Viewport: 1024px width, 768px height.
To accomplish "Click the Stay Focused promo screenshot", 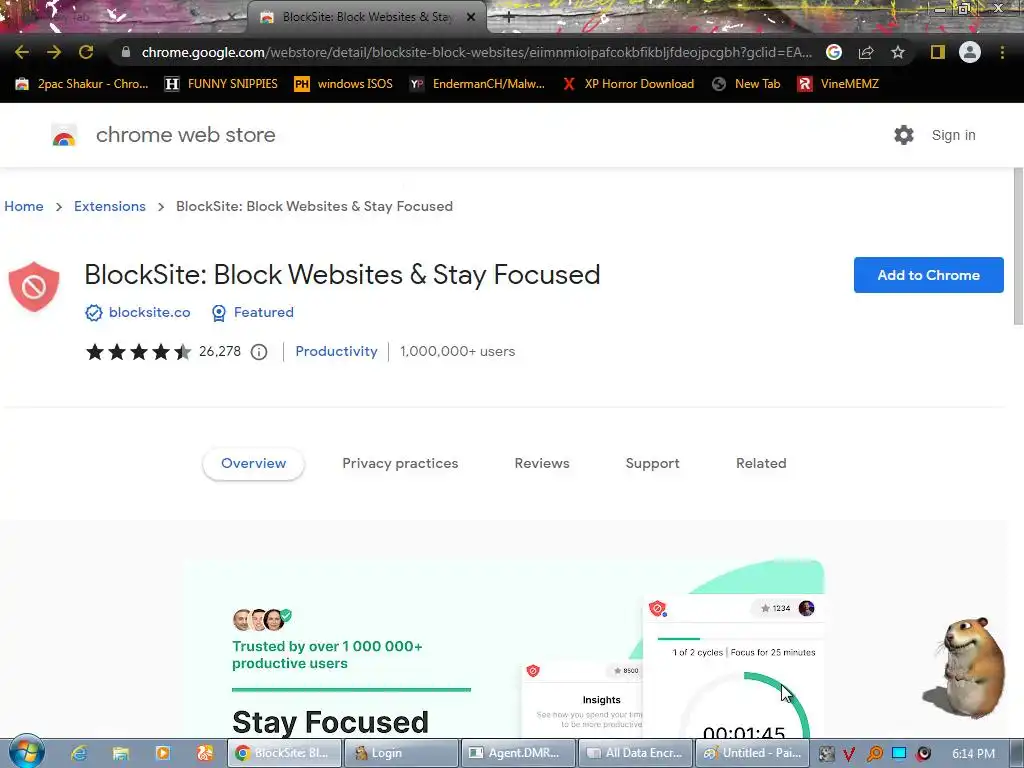I will 504,648.
